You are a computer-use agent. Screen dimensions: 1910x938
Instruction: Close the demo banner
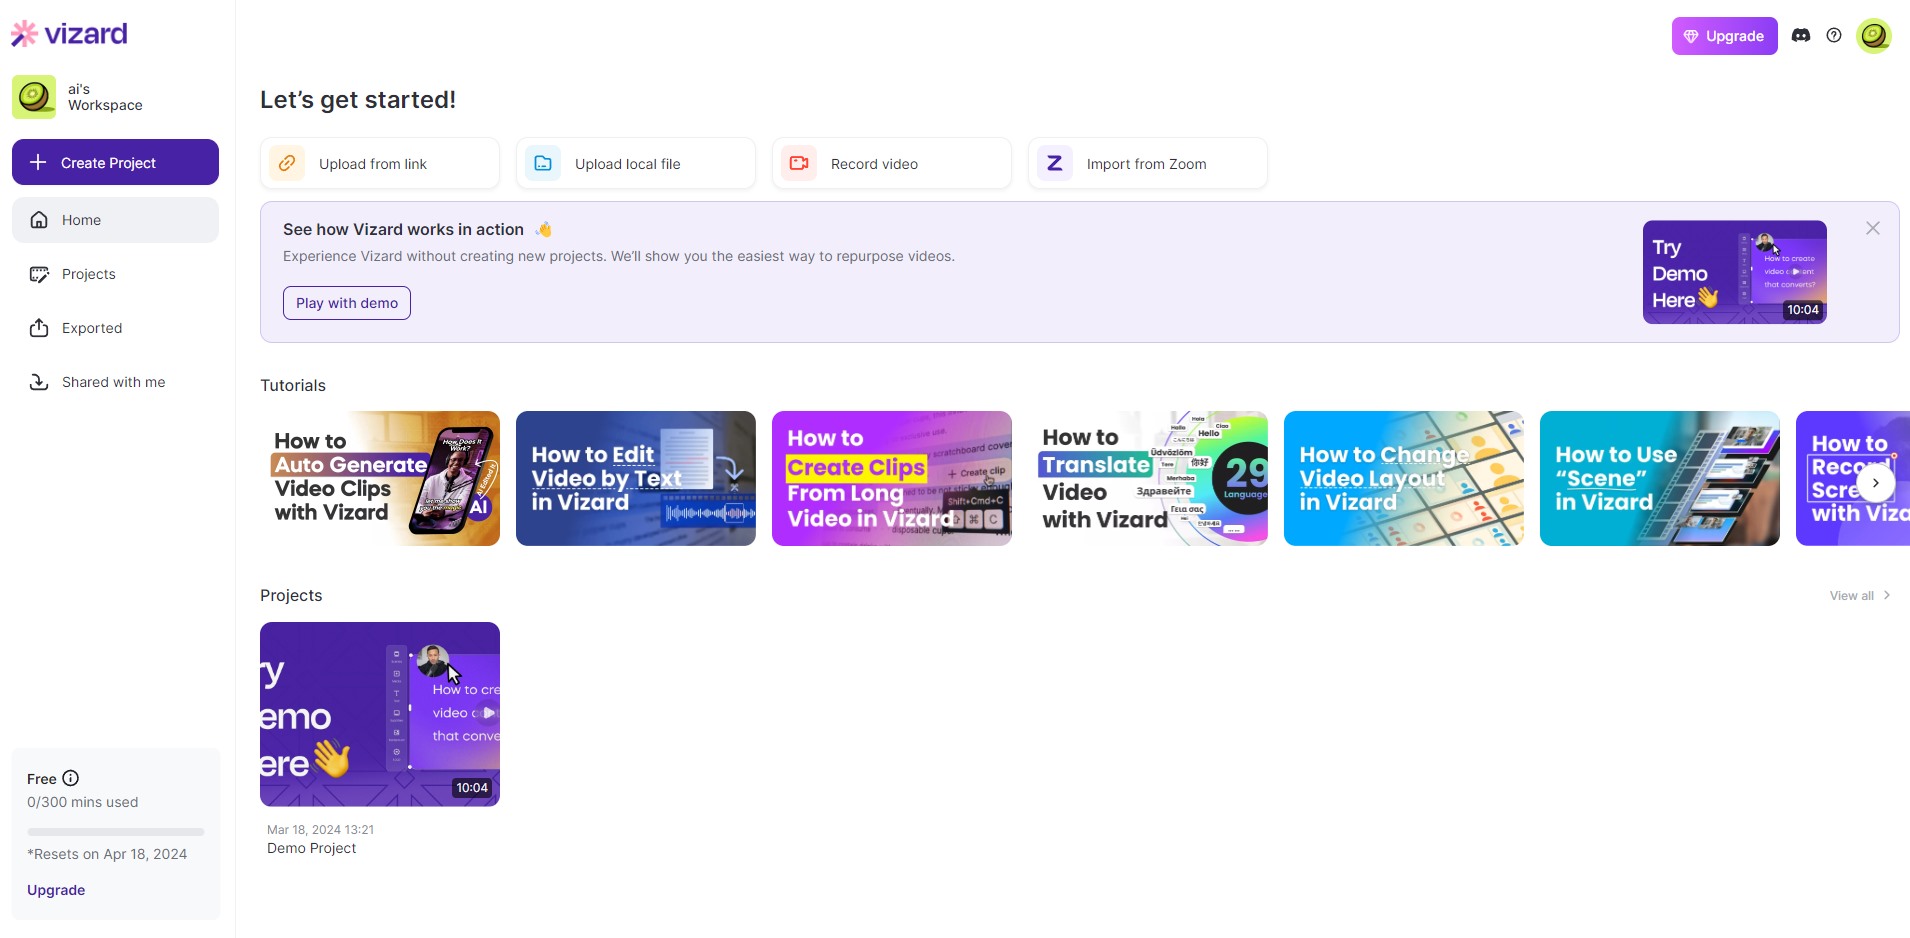[x=1873, y=229]
